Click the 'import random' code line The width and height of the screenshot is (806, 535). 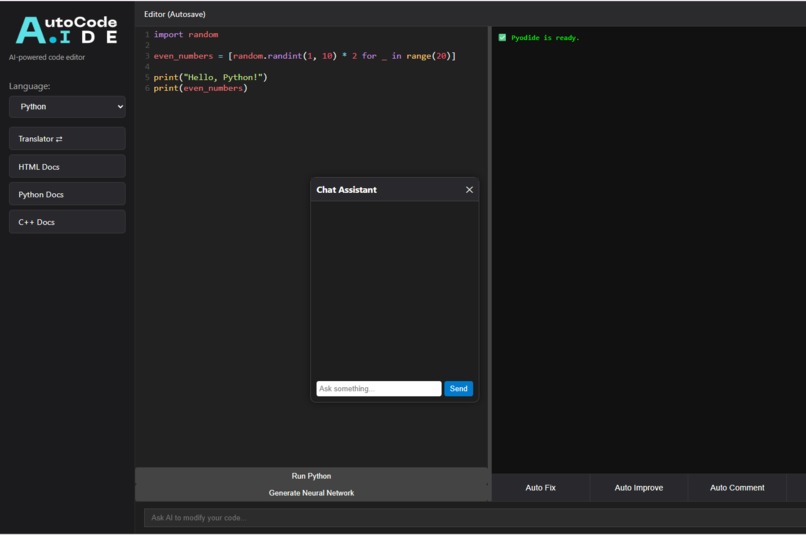pyautogui.click(x=186, y=34)
